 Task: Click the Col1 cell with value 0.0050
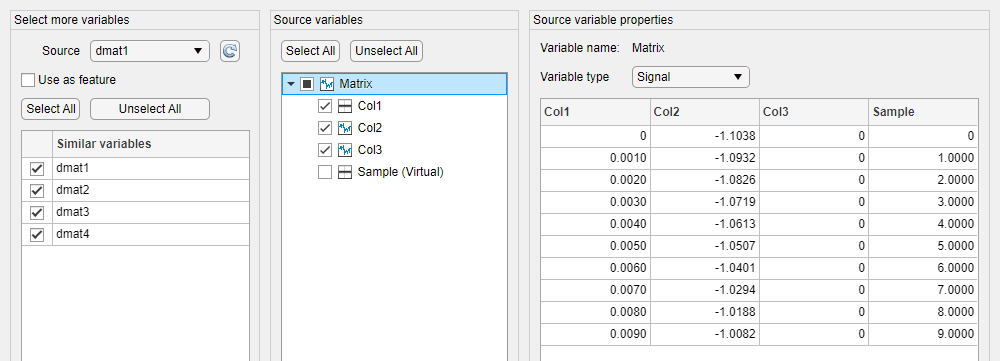click(x=596, y=246)
